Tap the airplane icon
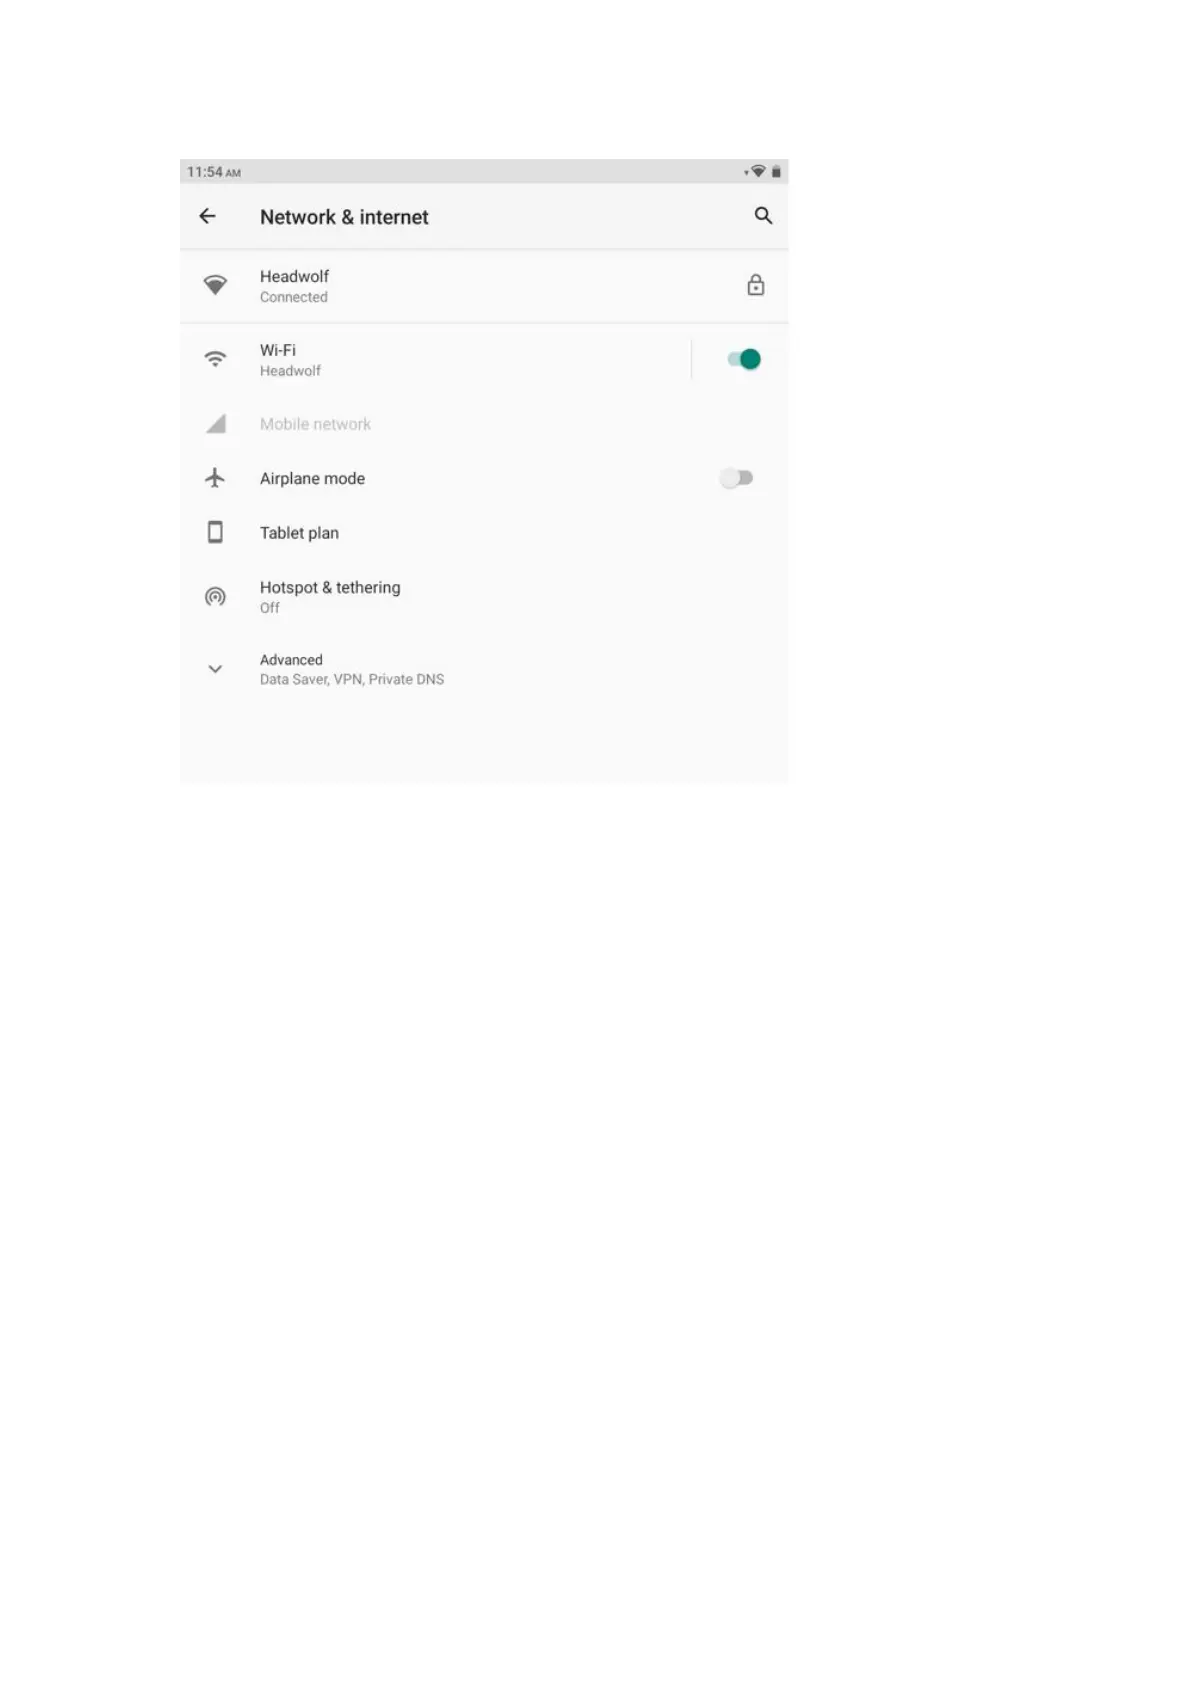 (215, 478)
